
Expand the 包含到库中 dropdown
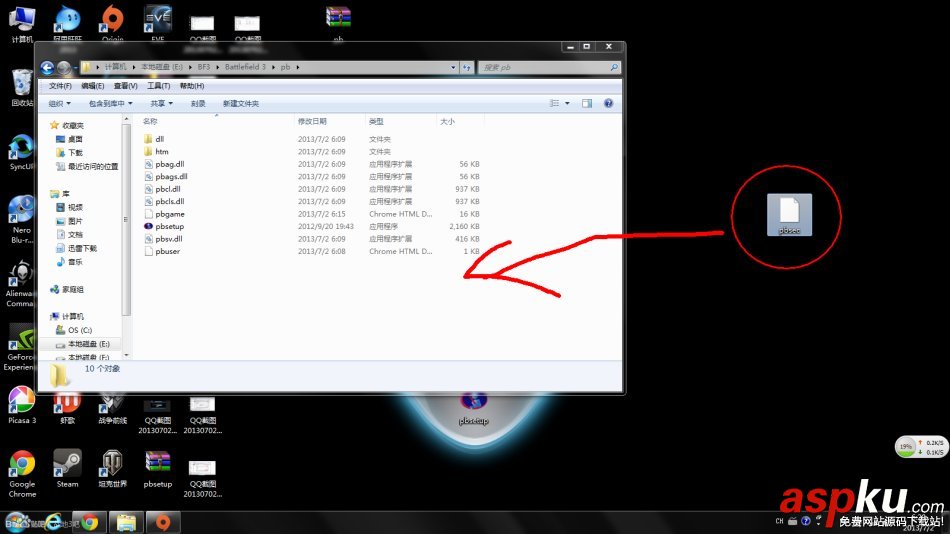point(111,104)
